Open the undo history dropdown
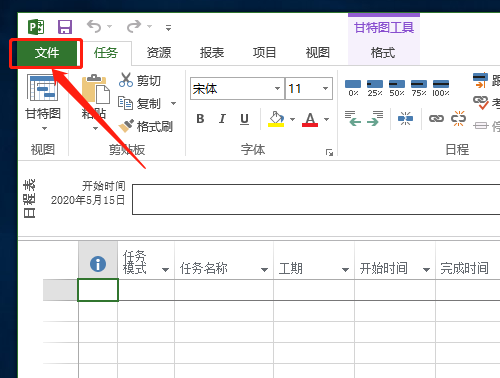The image size is (500, 378). pos(110,26)
